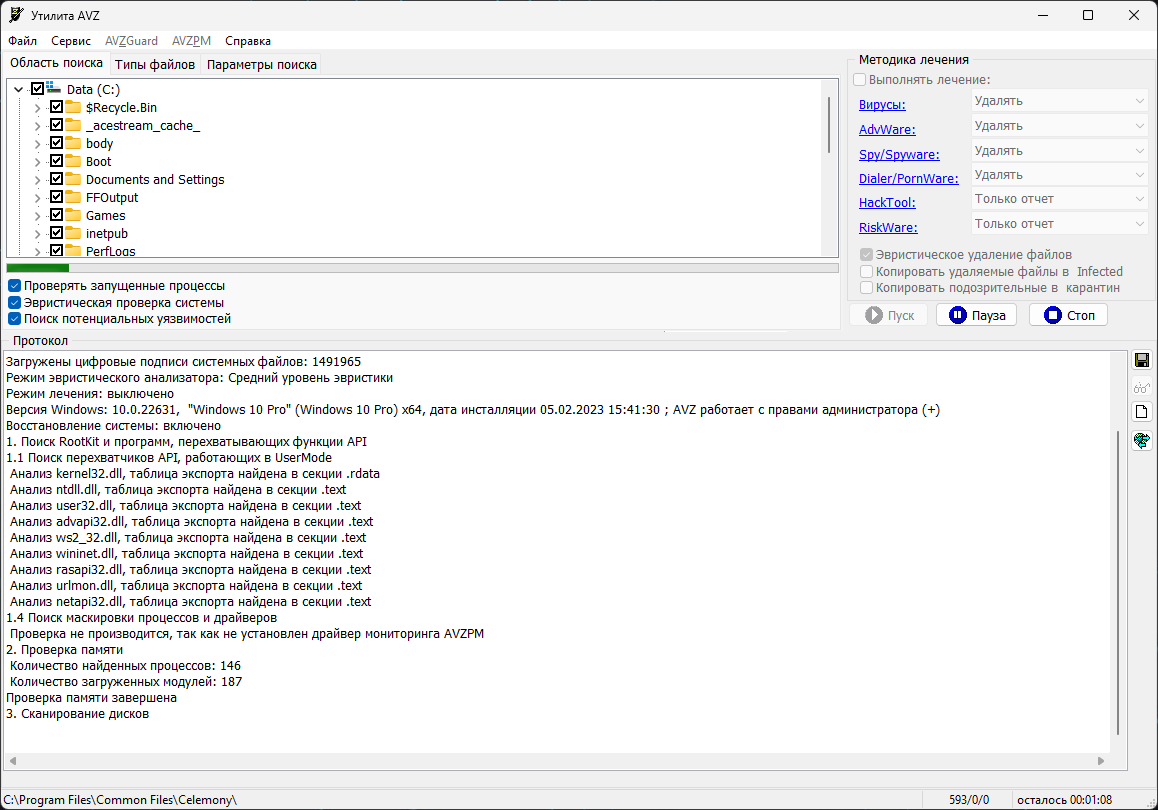1158x810 pixels.
Task: Click the blank page icon beside protocol
Action: [1141, 412]
